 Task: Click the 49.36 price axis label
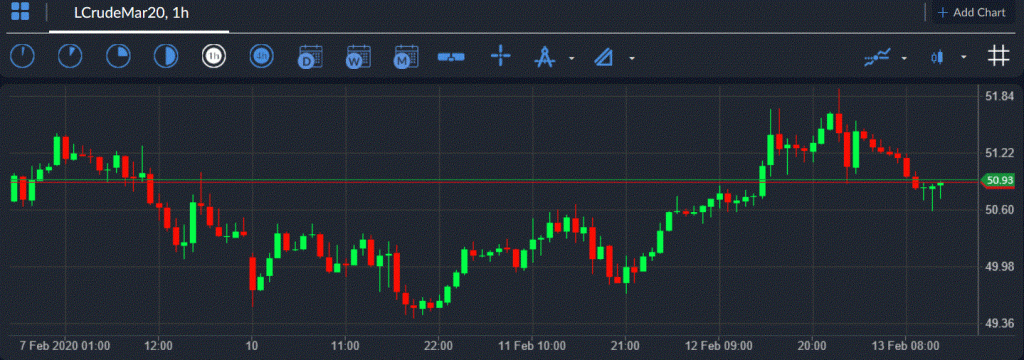point(999,323)
